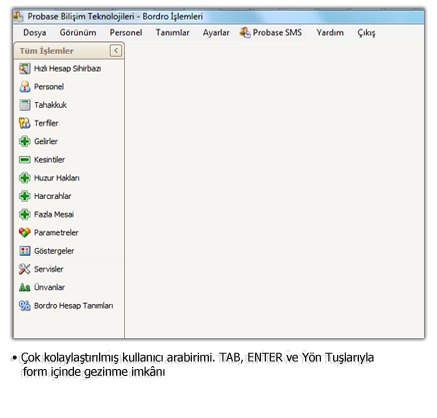Collapse the Tüm İşlemler panel with the arrow
This screenshot has width=437, height=418.
click(x=116, y=51)
